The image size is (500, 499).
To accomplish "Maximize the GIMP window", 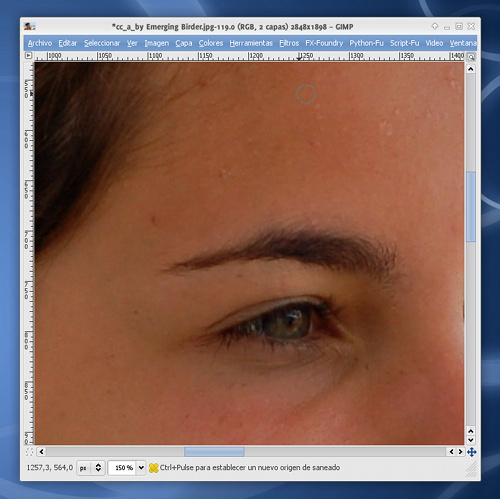I will click(459, 26).
